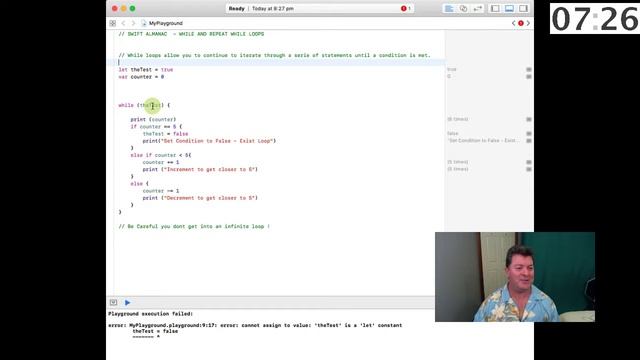Toggle the debug area panel in toolbar

pos(509,9)
